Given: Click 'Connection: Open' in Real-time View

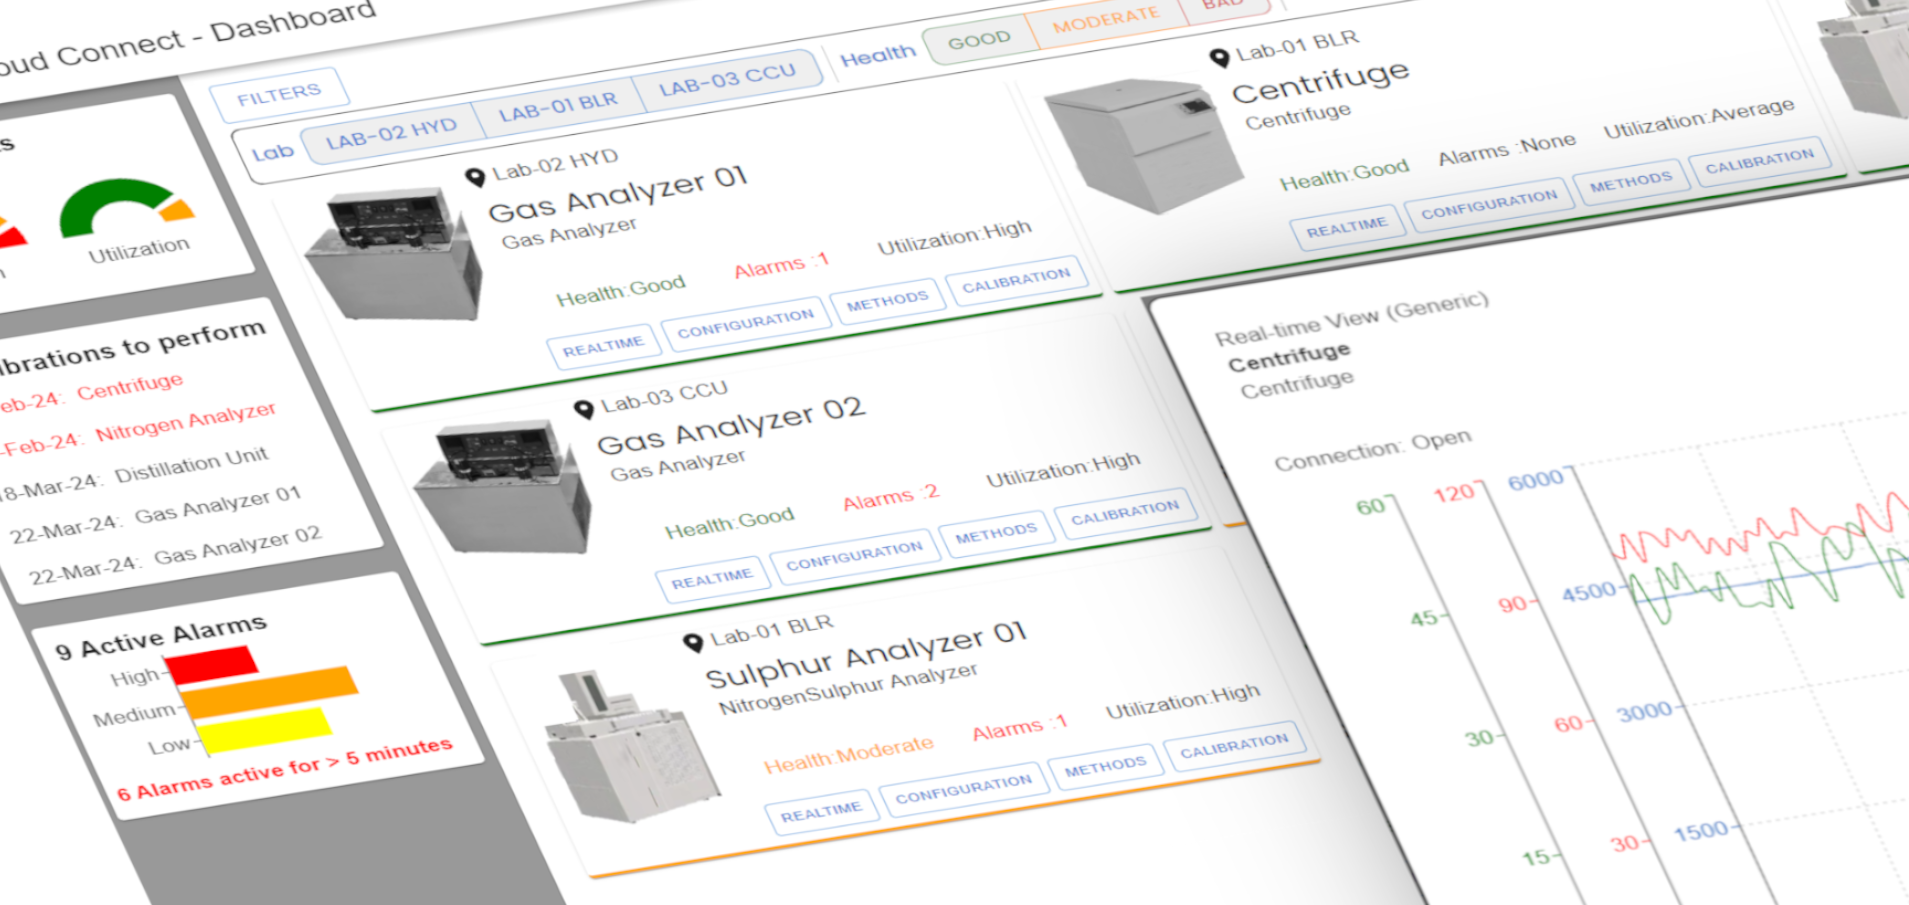Looking at the screenshot, I should tap(1373, 449).
